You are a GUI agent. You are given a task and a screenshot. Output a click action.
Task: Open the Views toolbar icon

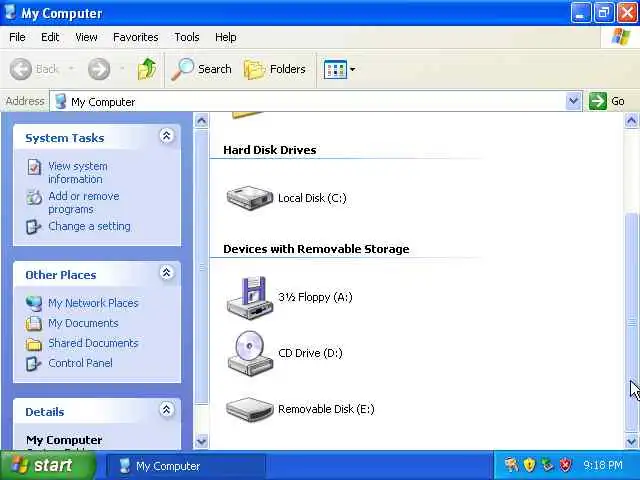click(335, 69)
